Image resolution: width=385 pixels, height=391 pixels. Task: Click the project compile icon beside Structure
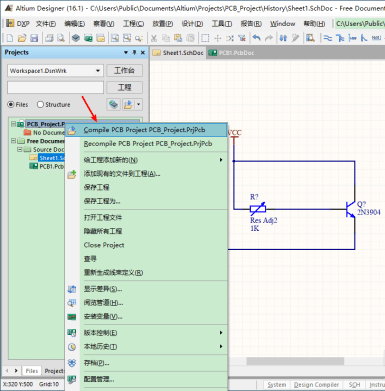click(113, 105)
